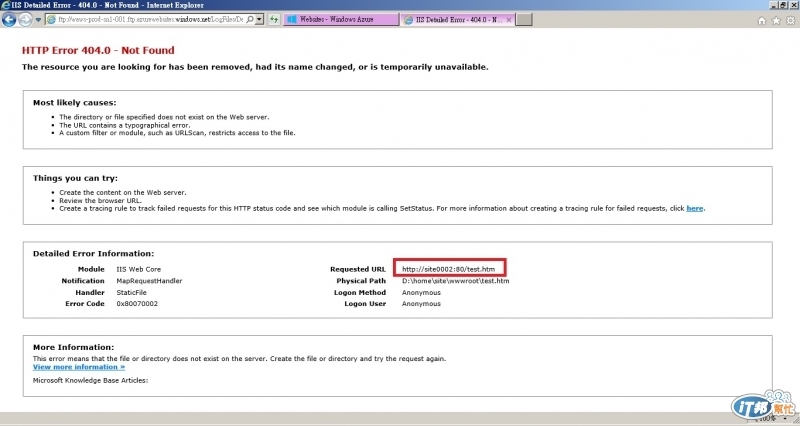Click the Logon User value Anonymous
800x426 pixels.
click(x=421, y=304)
